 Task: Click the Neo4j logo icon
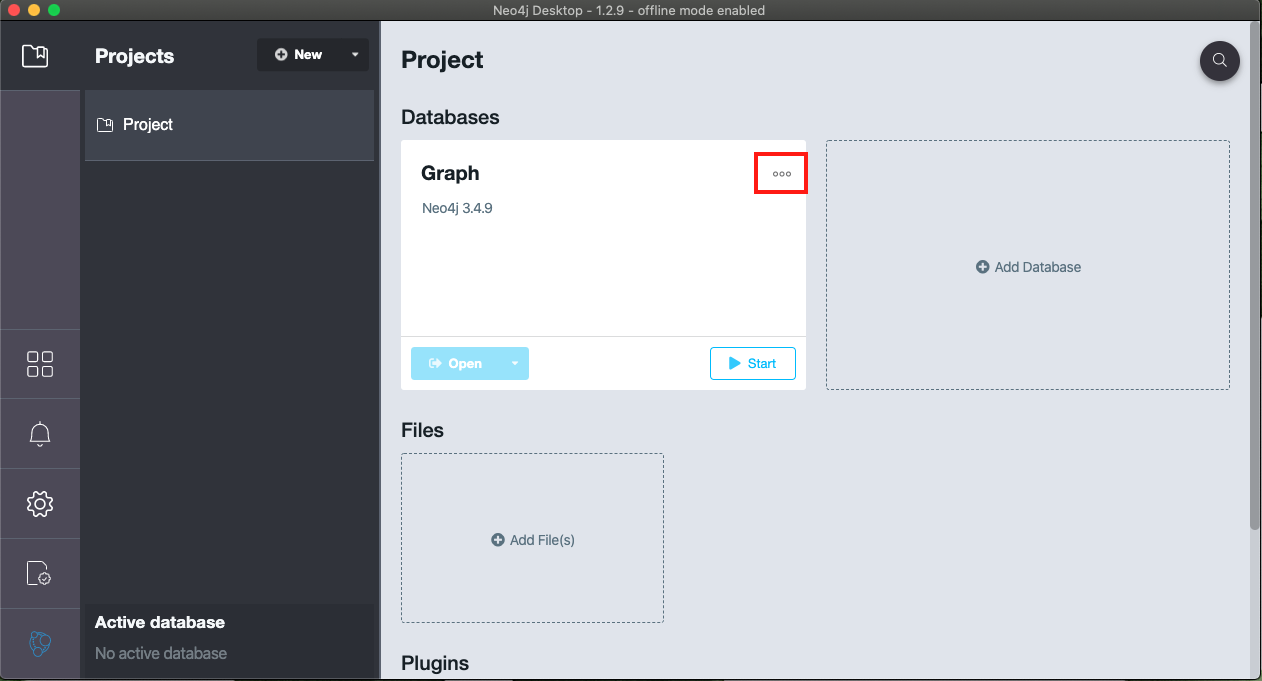[x=40, y=644]
